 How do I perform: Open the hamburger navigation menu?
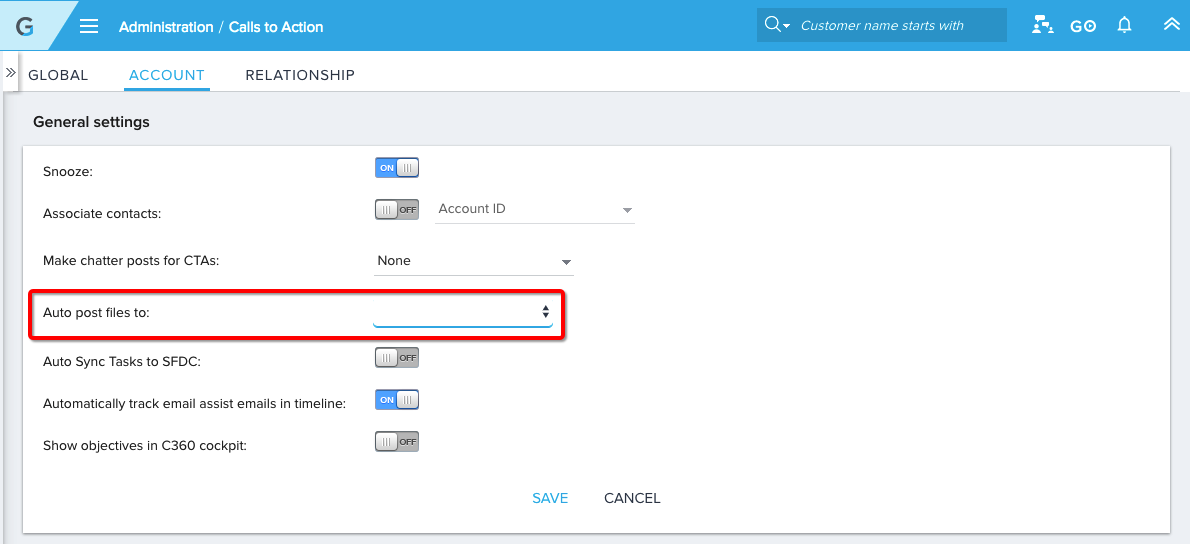point(90,27)
